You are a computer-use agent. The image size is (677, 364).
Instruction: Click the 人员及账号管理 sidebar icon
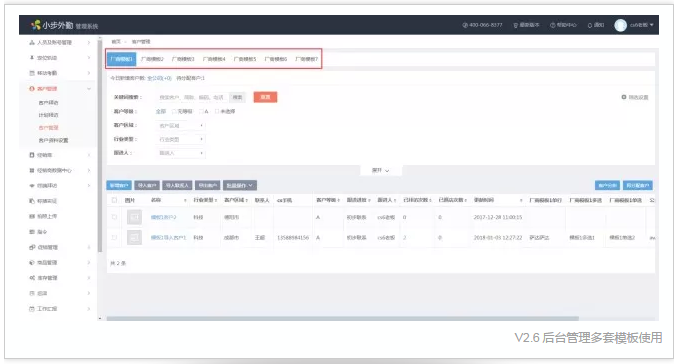coord(32,42)
